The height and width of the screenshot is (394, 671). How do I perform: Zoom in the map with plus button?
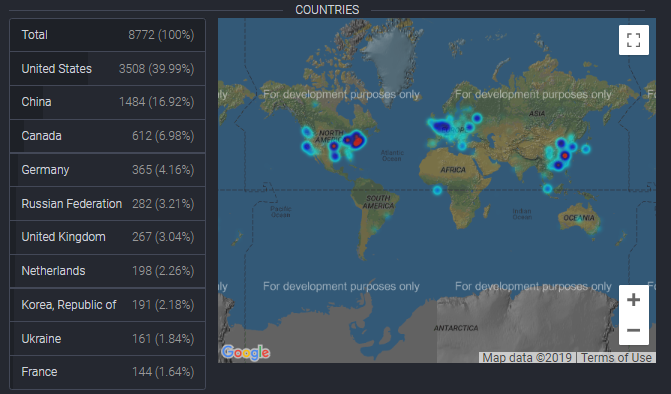pyautogui.click(x=634, y=299)
